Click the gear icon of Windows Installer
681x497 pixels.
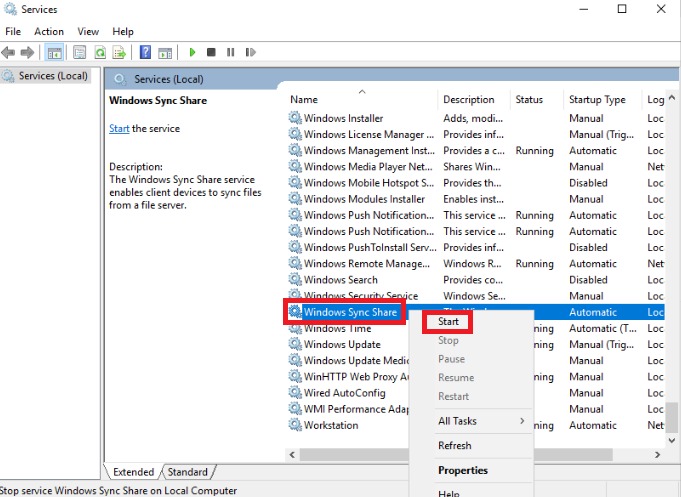(x=295, y=118)
